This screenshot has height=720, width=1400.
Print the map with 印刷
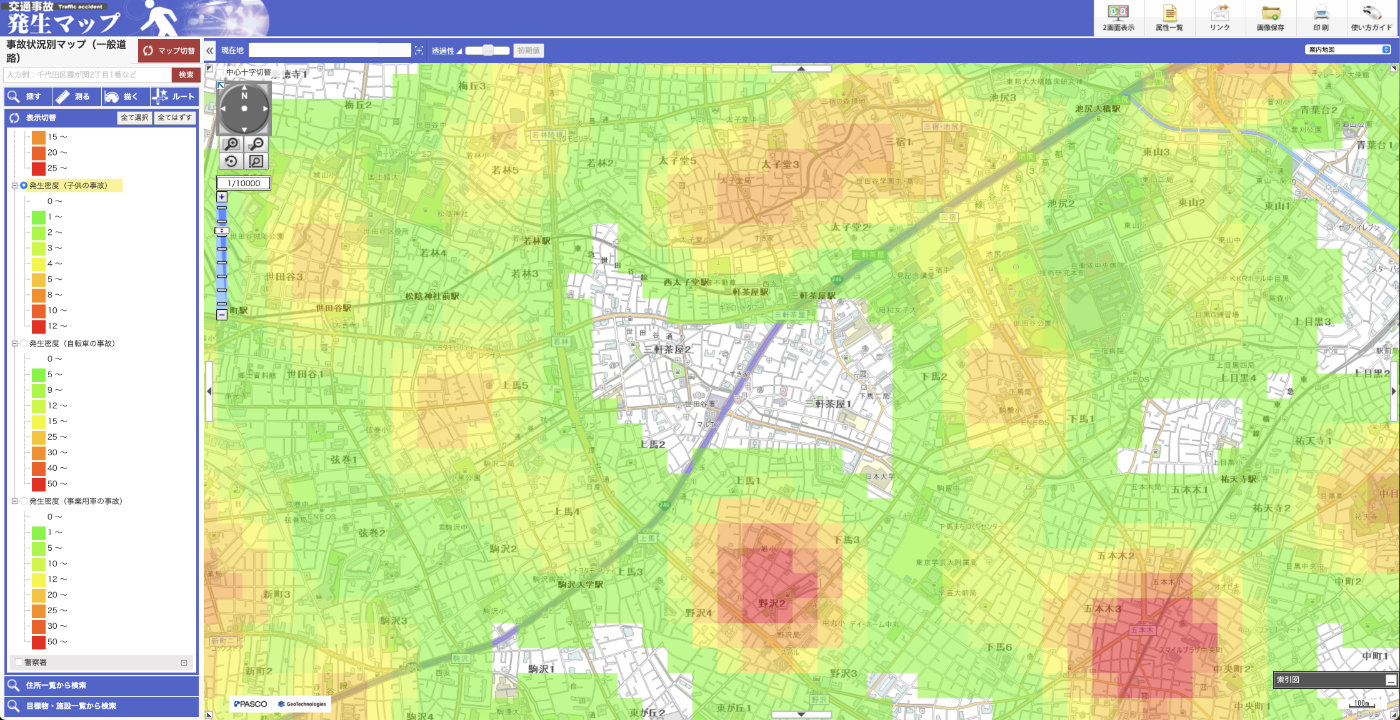click(x=1321, y=18)
